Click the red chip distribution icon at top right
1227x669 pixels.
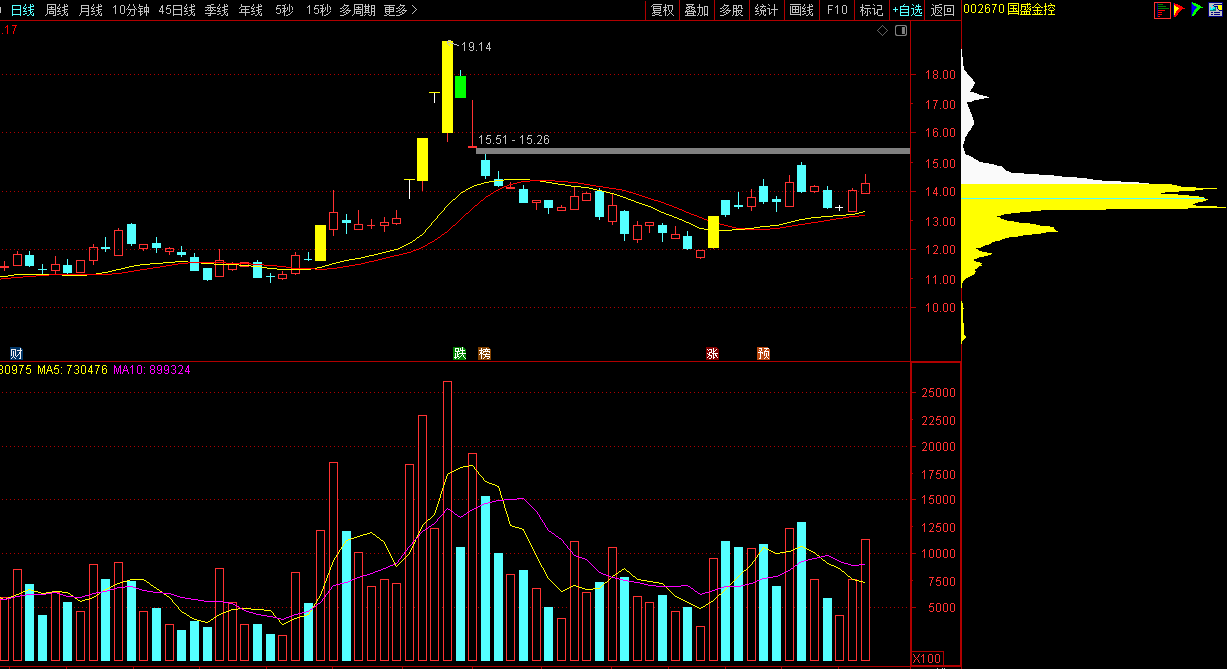[x=1162, y=10]
